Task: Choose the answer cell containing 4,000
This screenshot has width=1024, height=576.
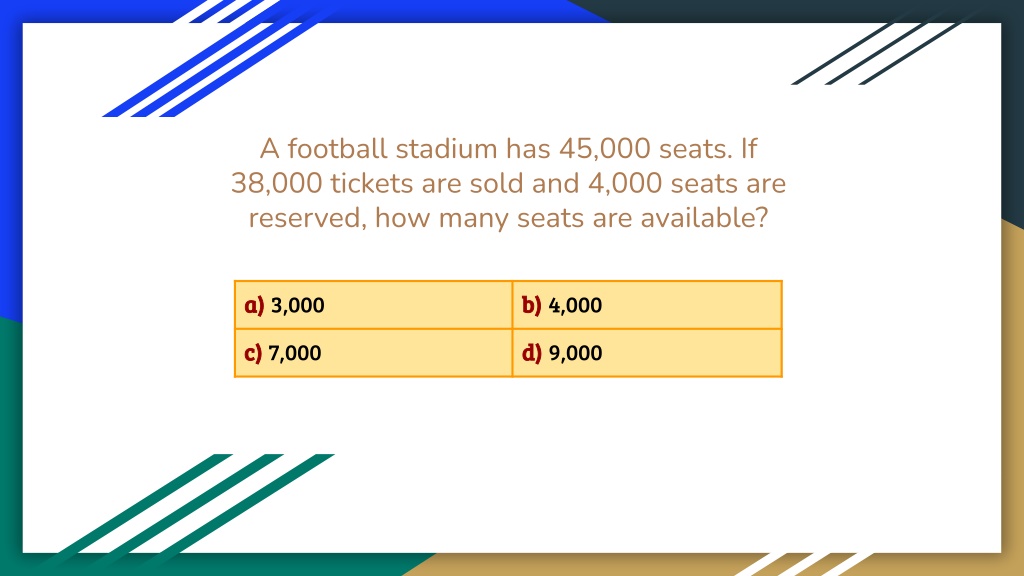Action: tap(647, 305)
